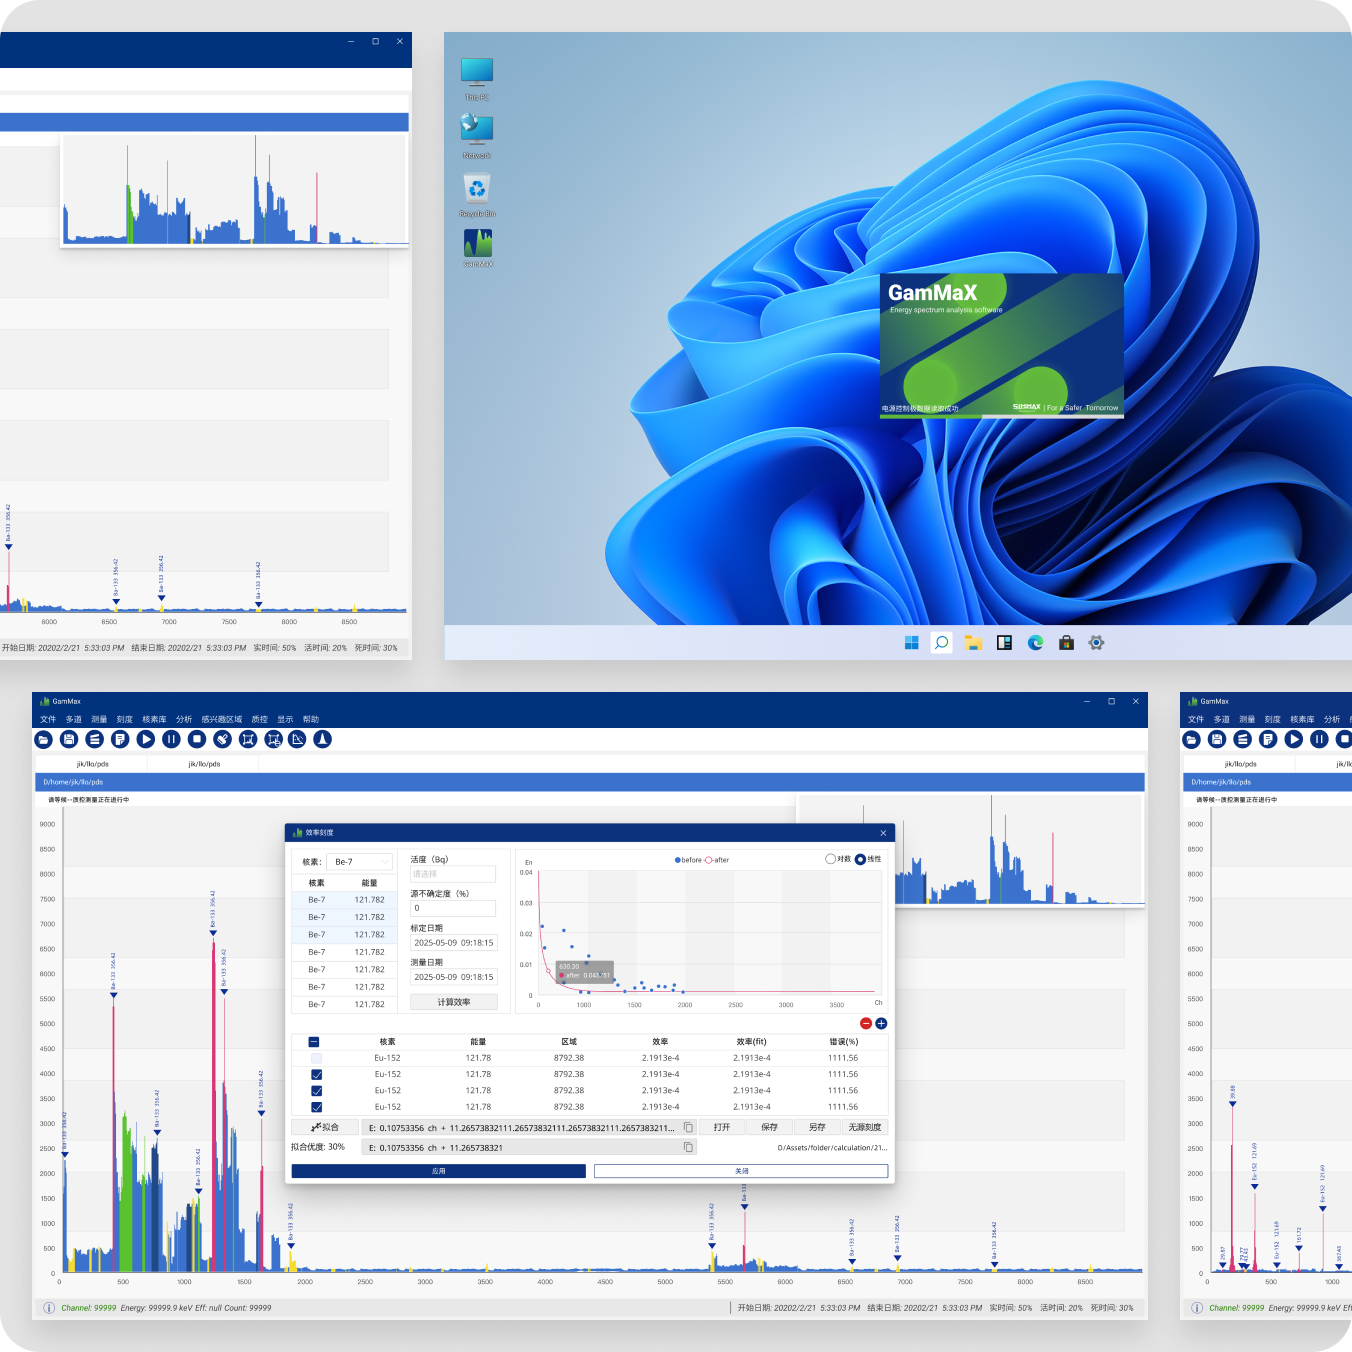Open the 标定日期 date picker field
This screenshot has width=1352, height=1352.
tap(453, 943)
